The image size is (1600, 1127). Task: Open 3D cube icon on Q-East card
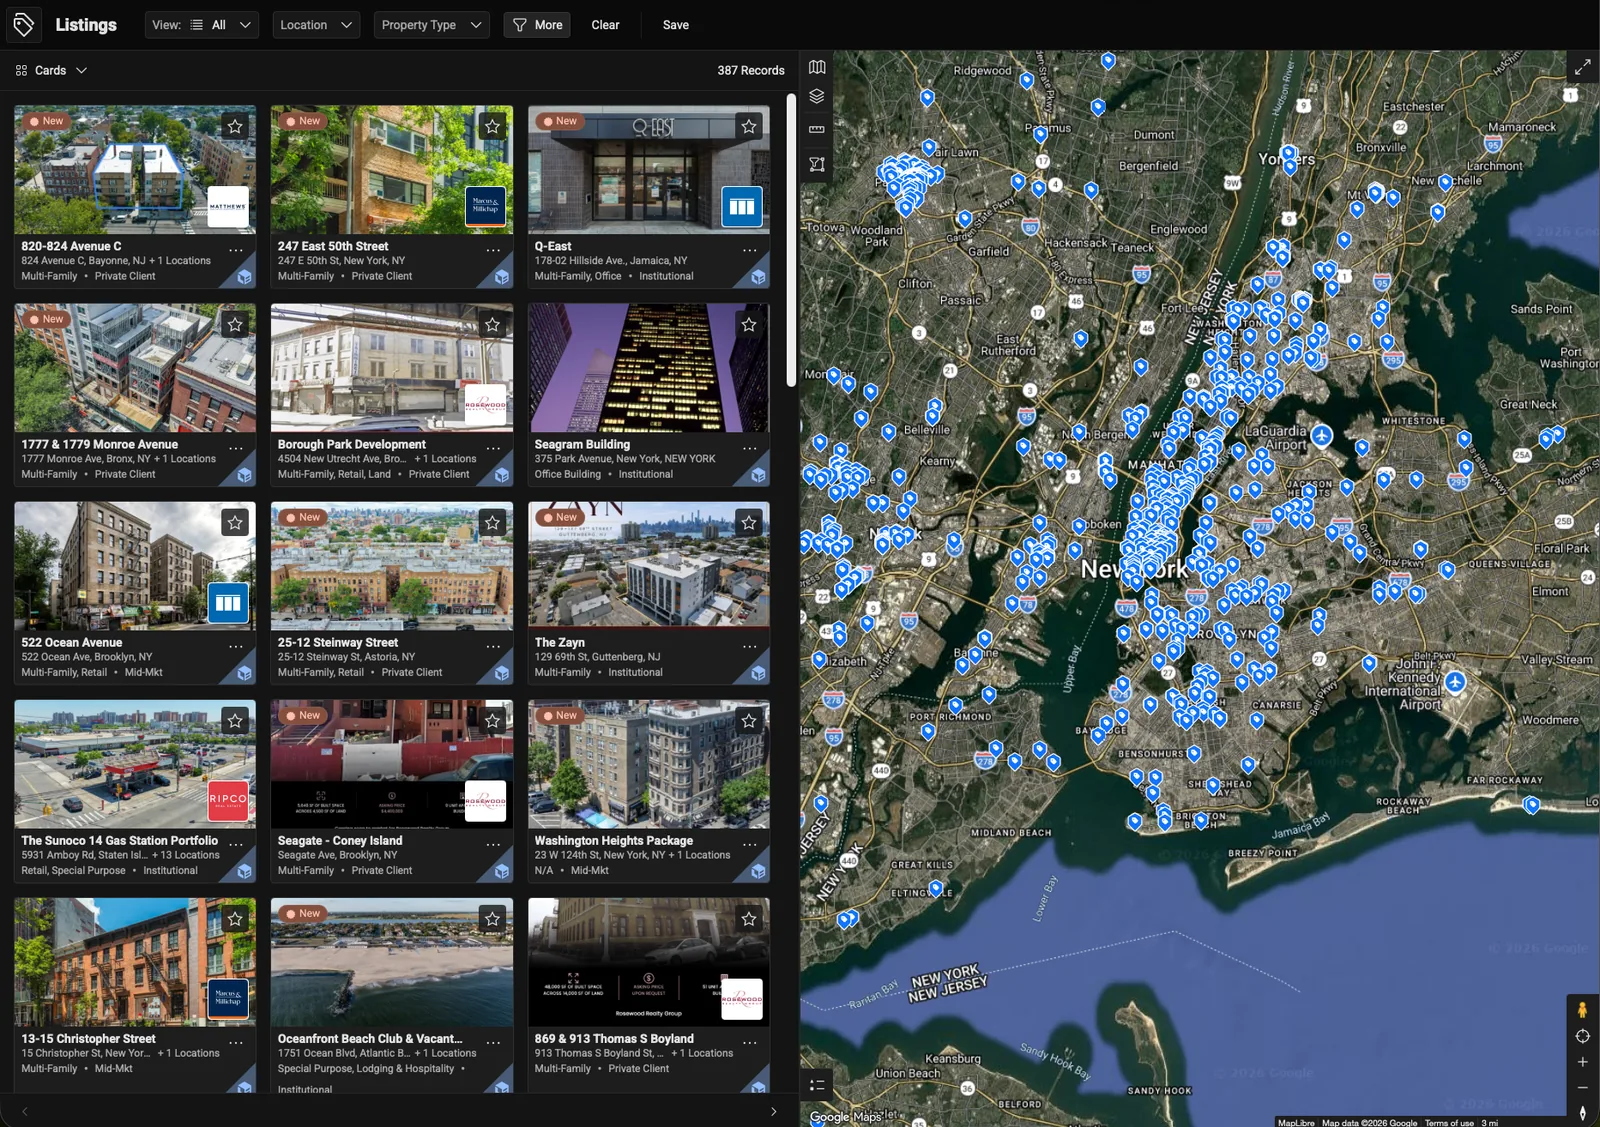pos(758,277)
